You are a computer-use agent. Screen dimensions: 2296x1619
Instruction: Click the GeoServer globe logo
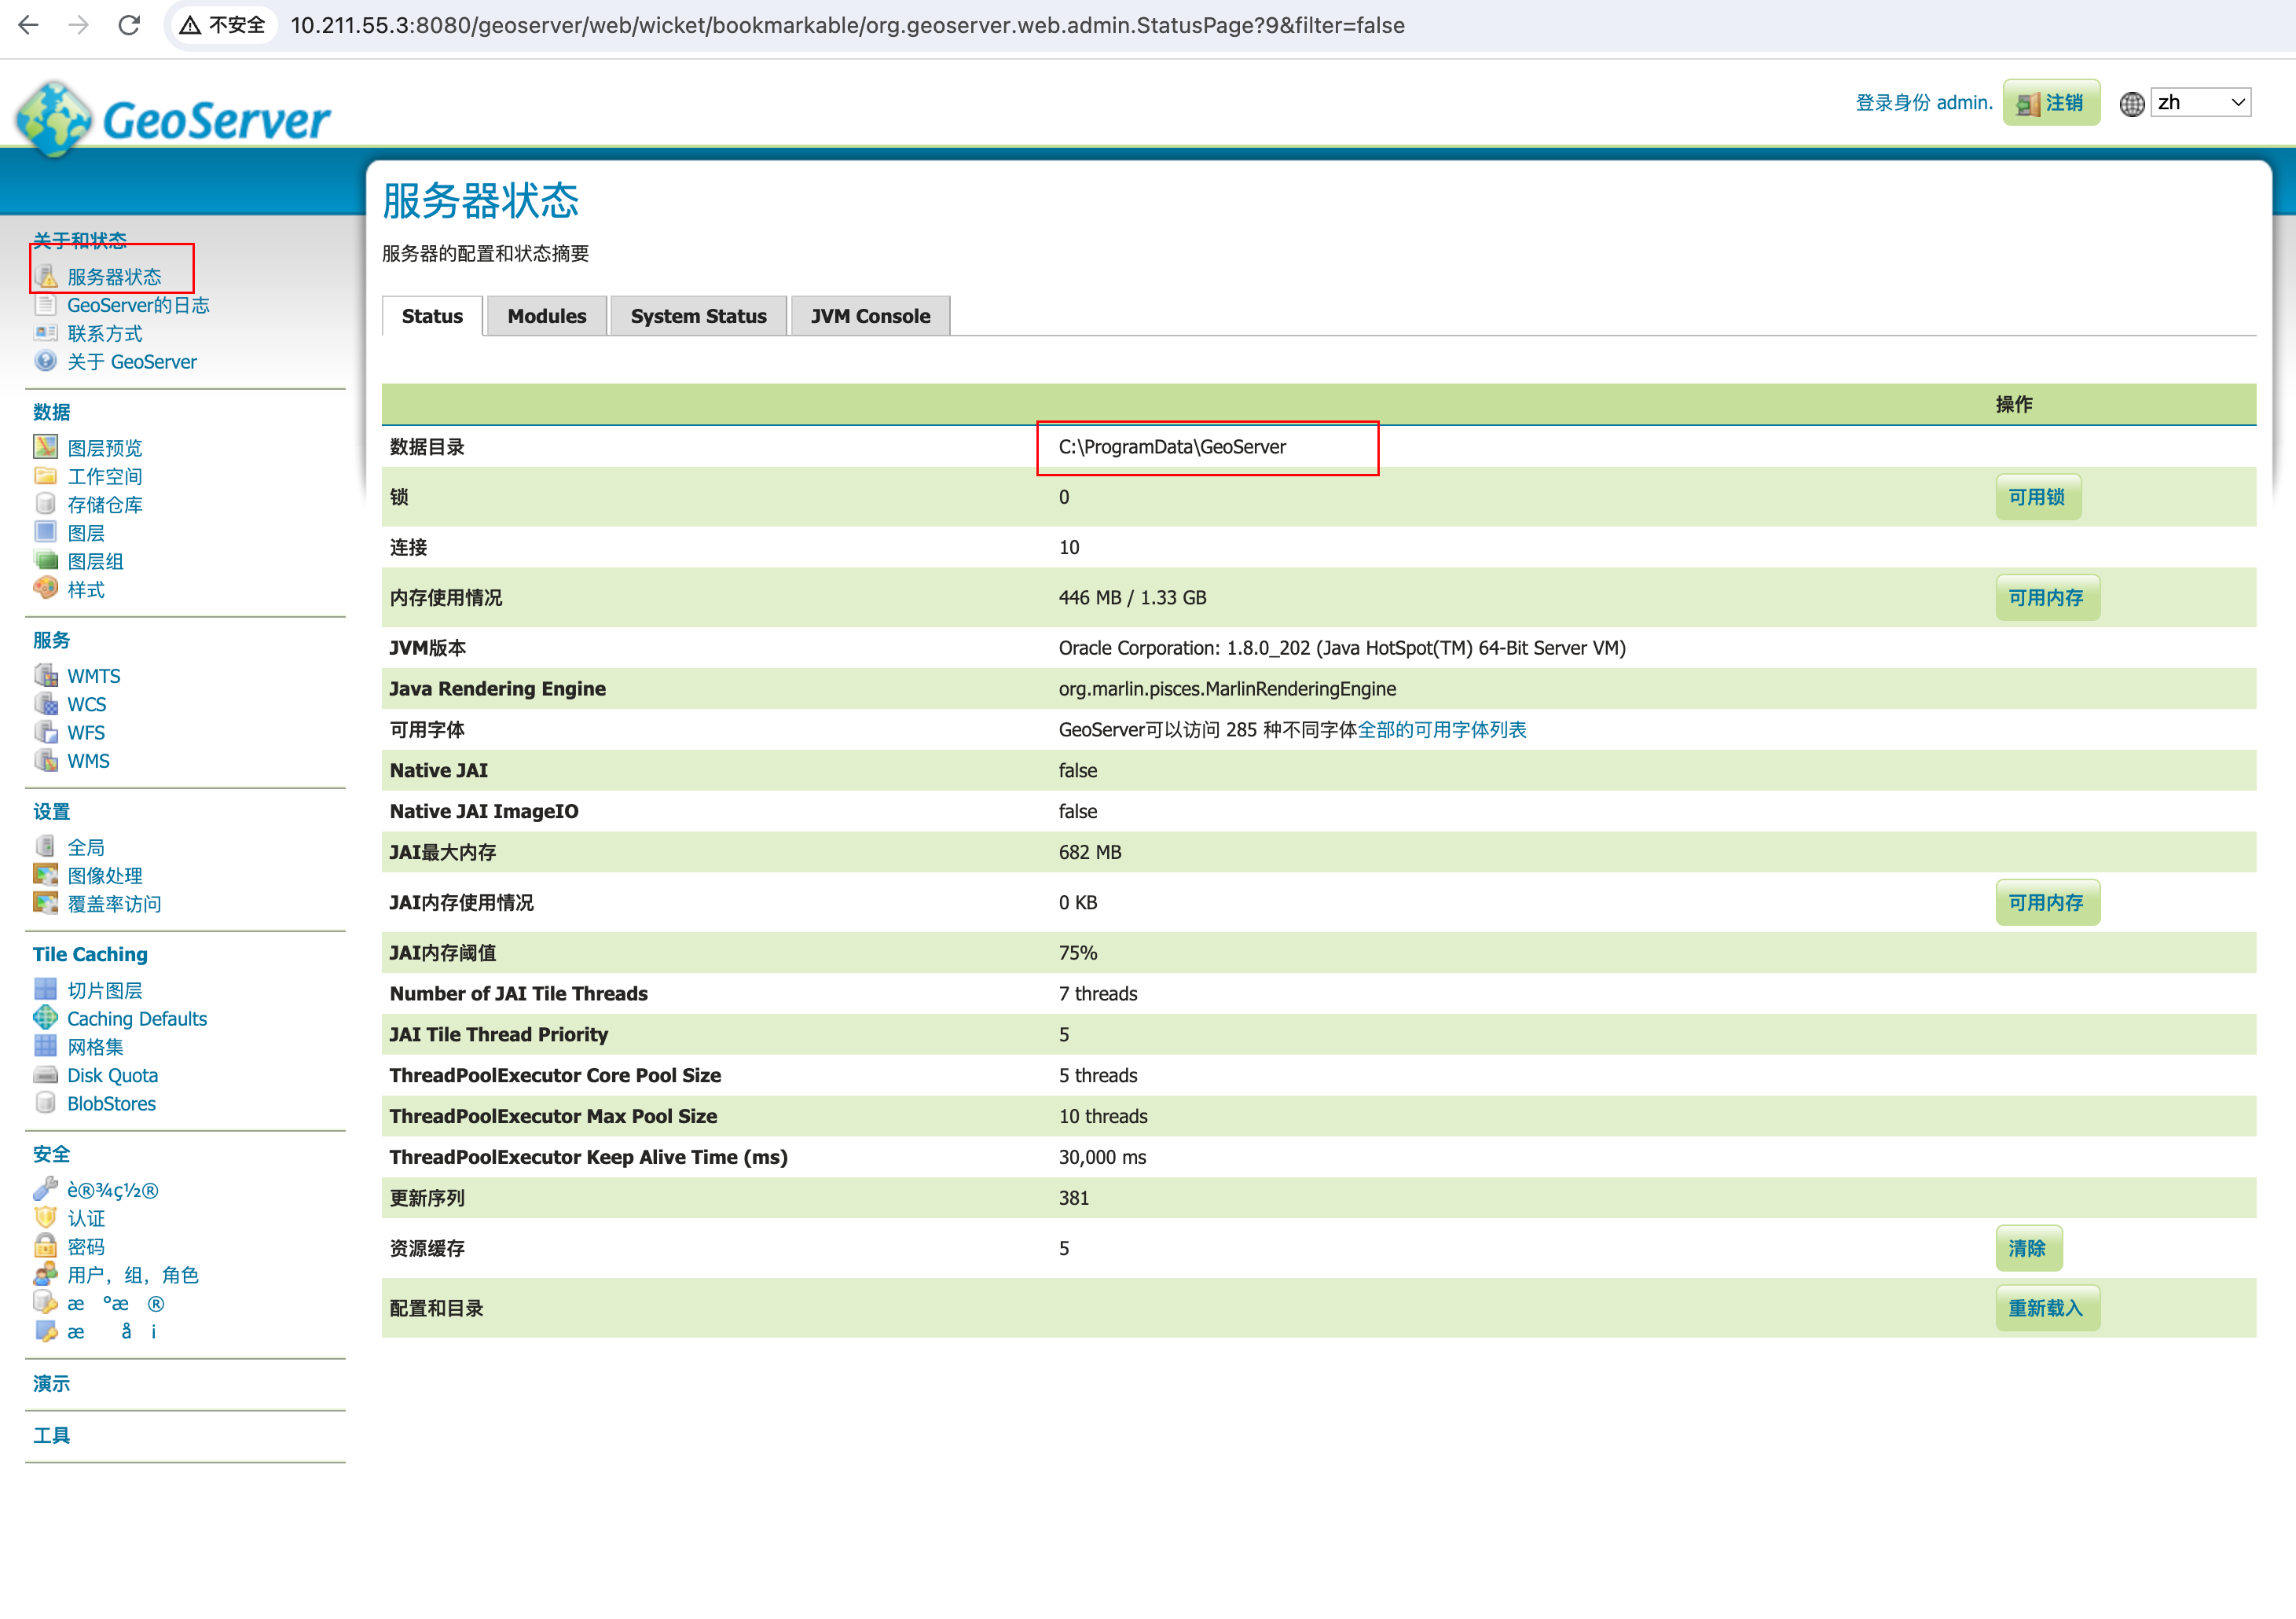click(x=55, y=120)
